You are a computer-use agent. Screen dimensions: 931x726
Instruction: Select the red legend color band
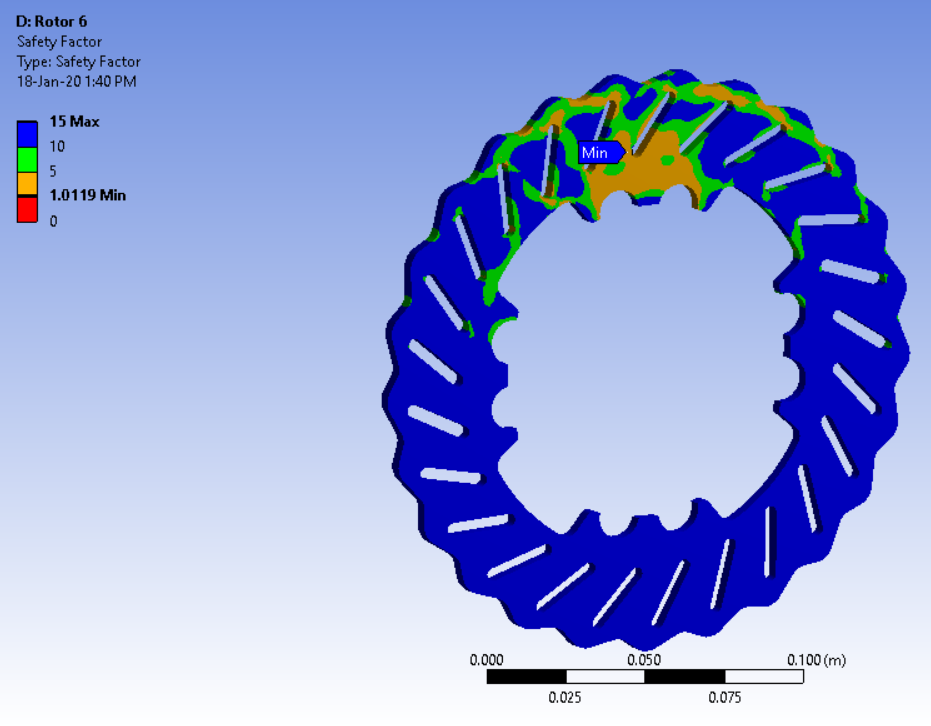pyautogui.click(x=27, y=210)
